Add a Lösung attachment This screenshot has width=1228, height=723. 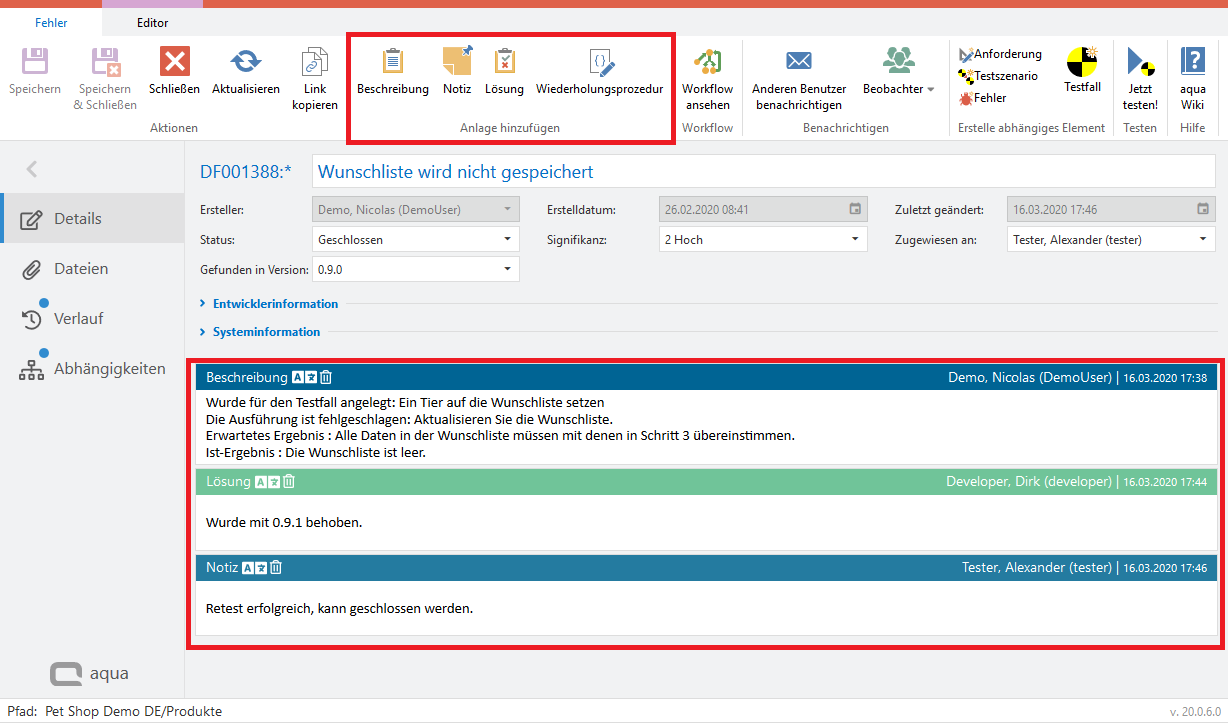[504, 63]
